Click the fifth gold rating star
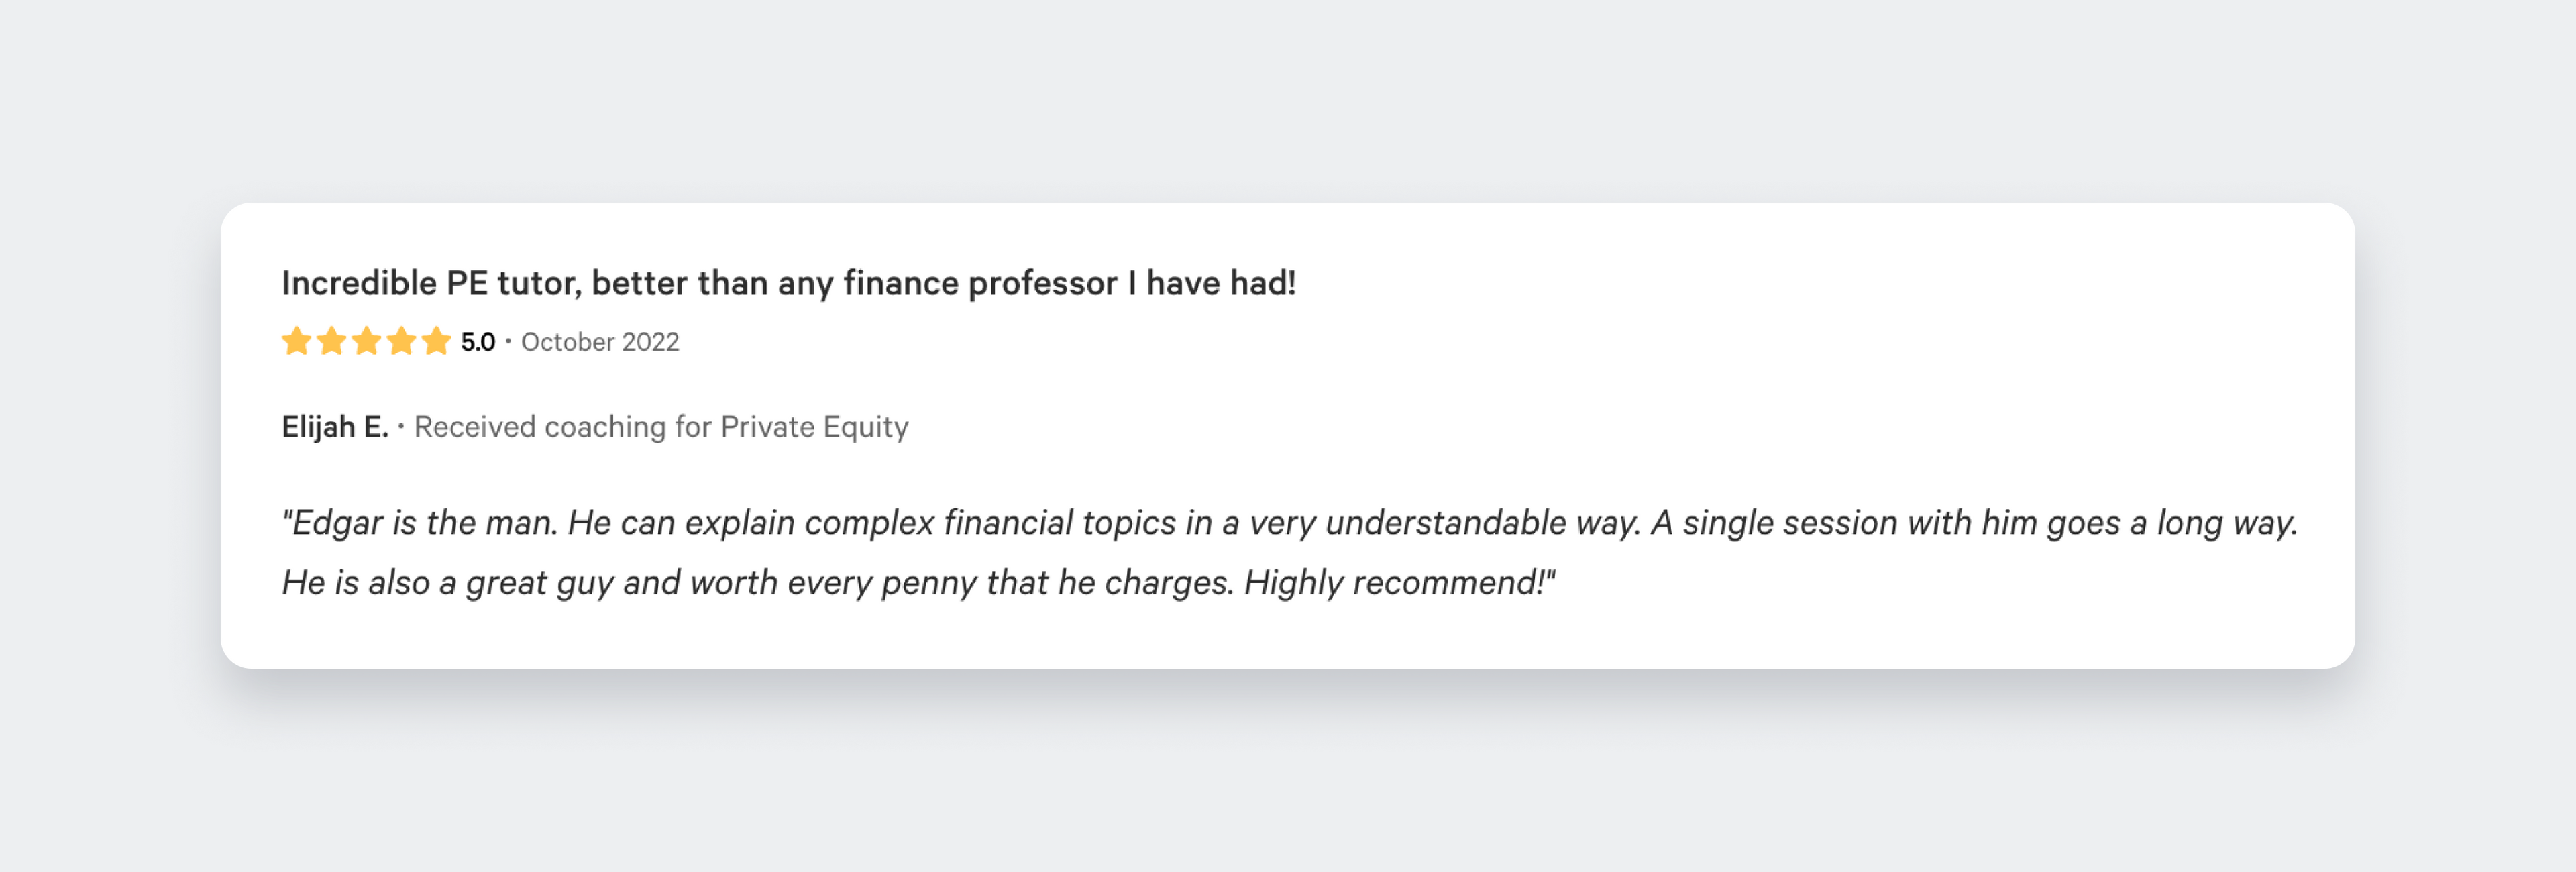 436,342
